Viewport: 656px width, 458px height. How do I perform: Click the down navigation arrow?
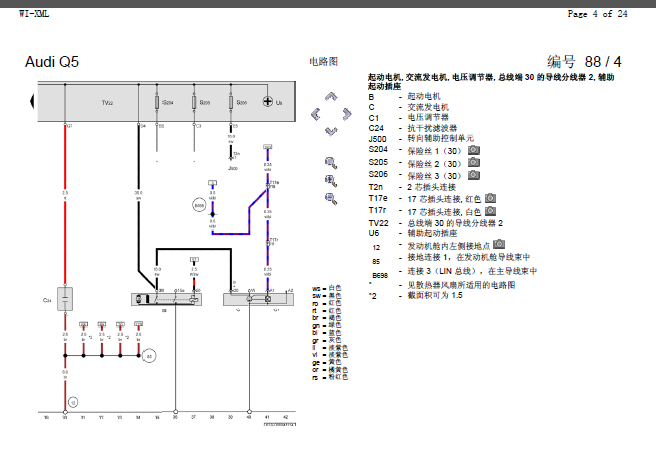click(x=331, y=131)
